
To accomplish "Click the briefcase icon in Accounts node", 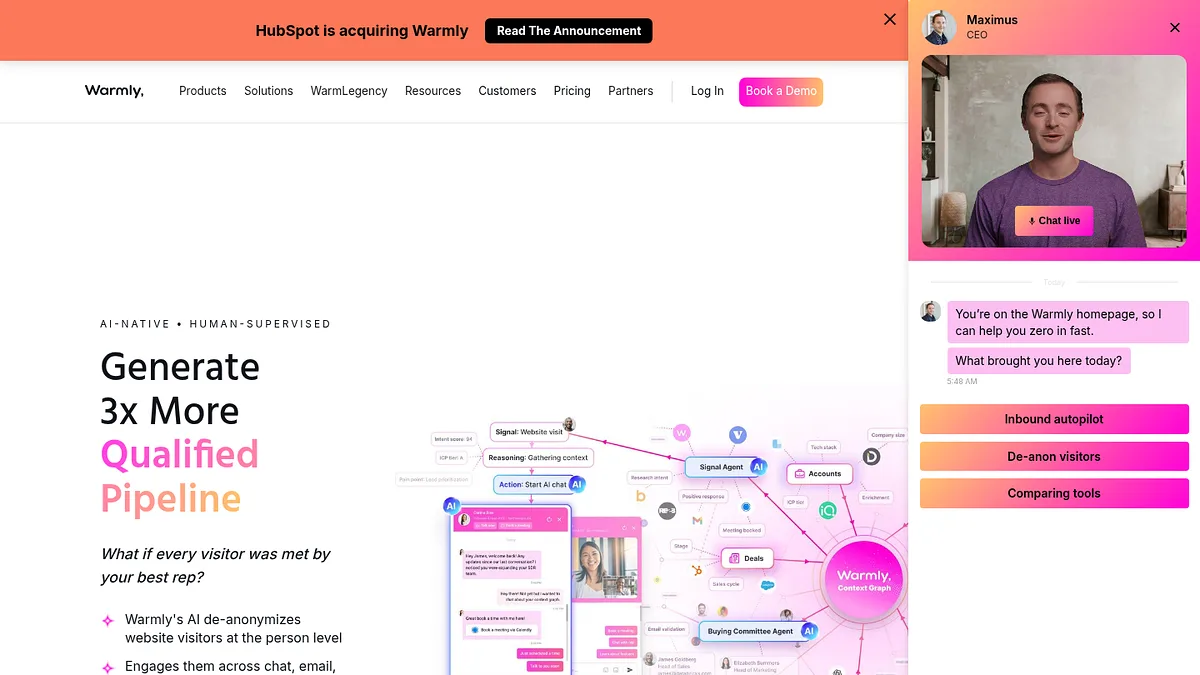I will [800, 474].
